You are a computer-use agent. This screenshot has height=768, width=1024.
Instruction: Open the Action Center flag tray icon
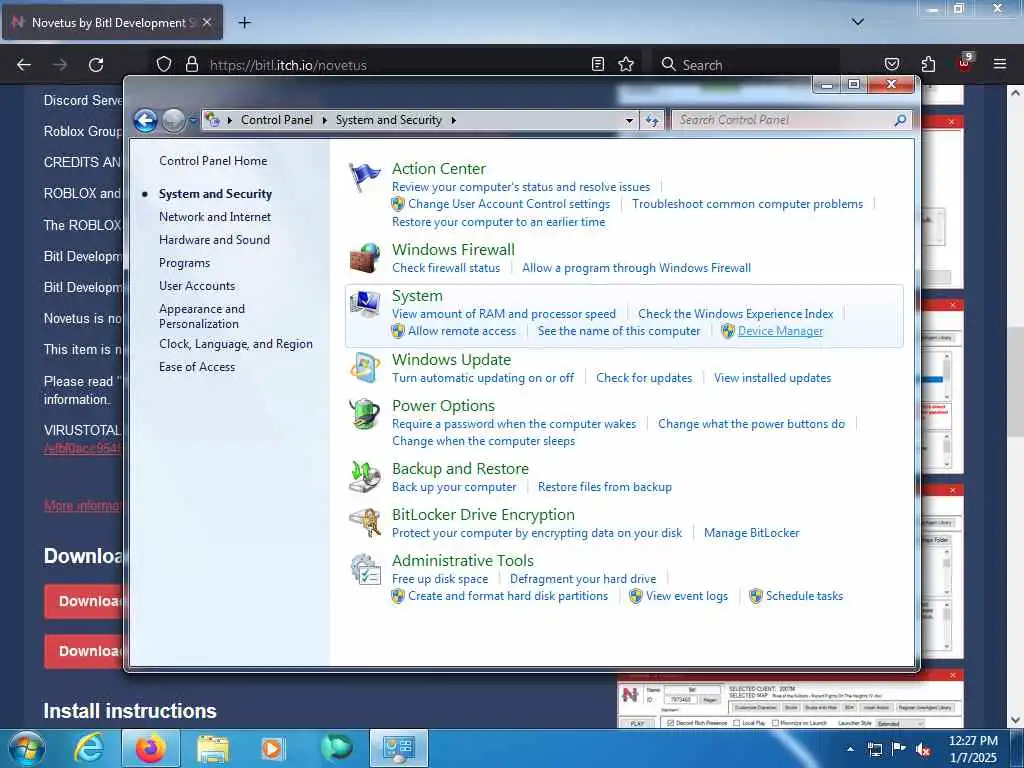point(899,749)
